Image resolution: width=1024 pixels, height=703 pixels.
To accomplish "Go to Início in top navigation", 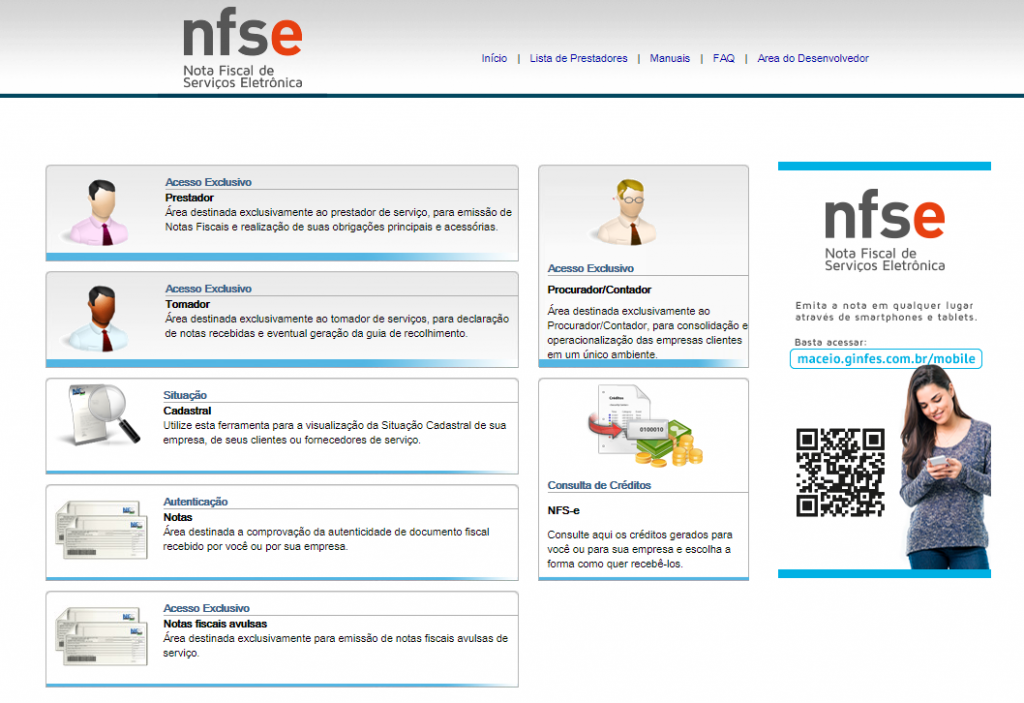I will (x=494, y=59).
